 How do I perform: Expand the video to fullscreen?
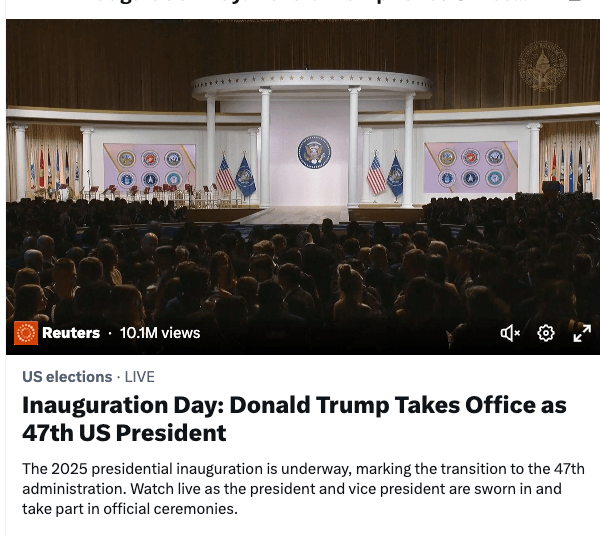pyautogui.click(x=582, y=333)
